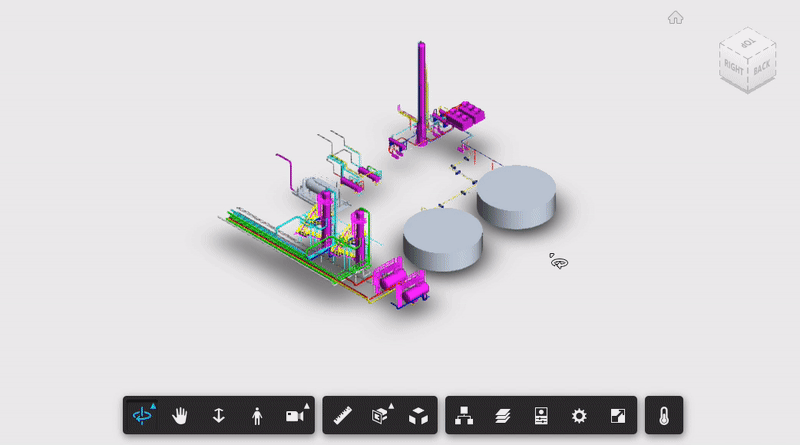The width and height of the screenshot is (800, 445).
Task: Select the Pan hand tool
Action: (x=180, y=416)
